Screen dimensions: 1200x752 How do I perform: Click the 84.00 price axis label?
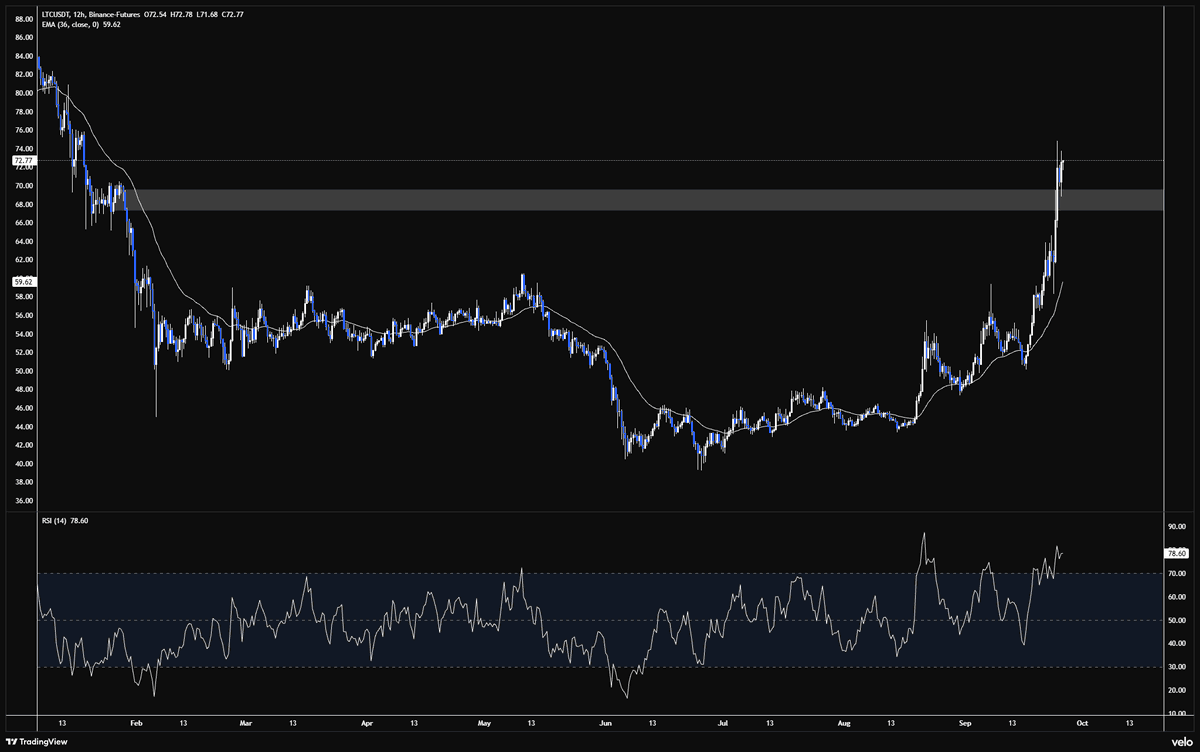(23, 56)
